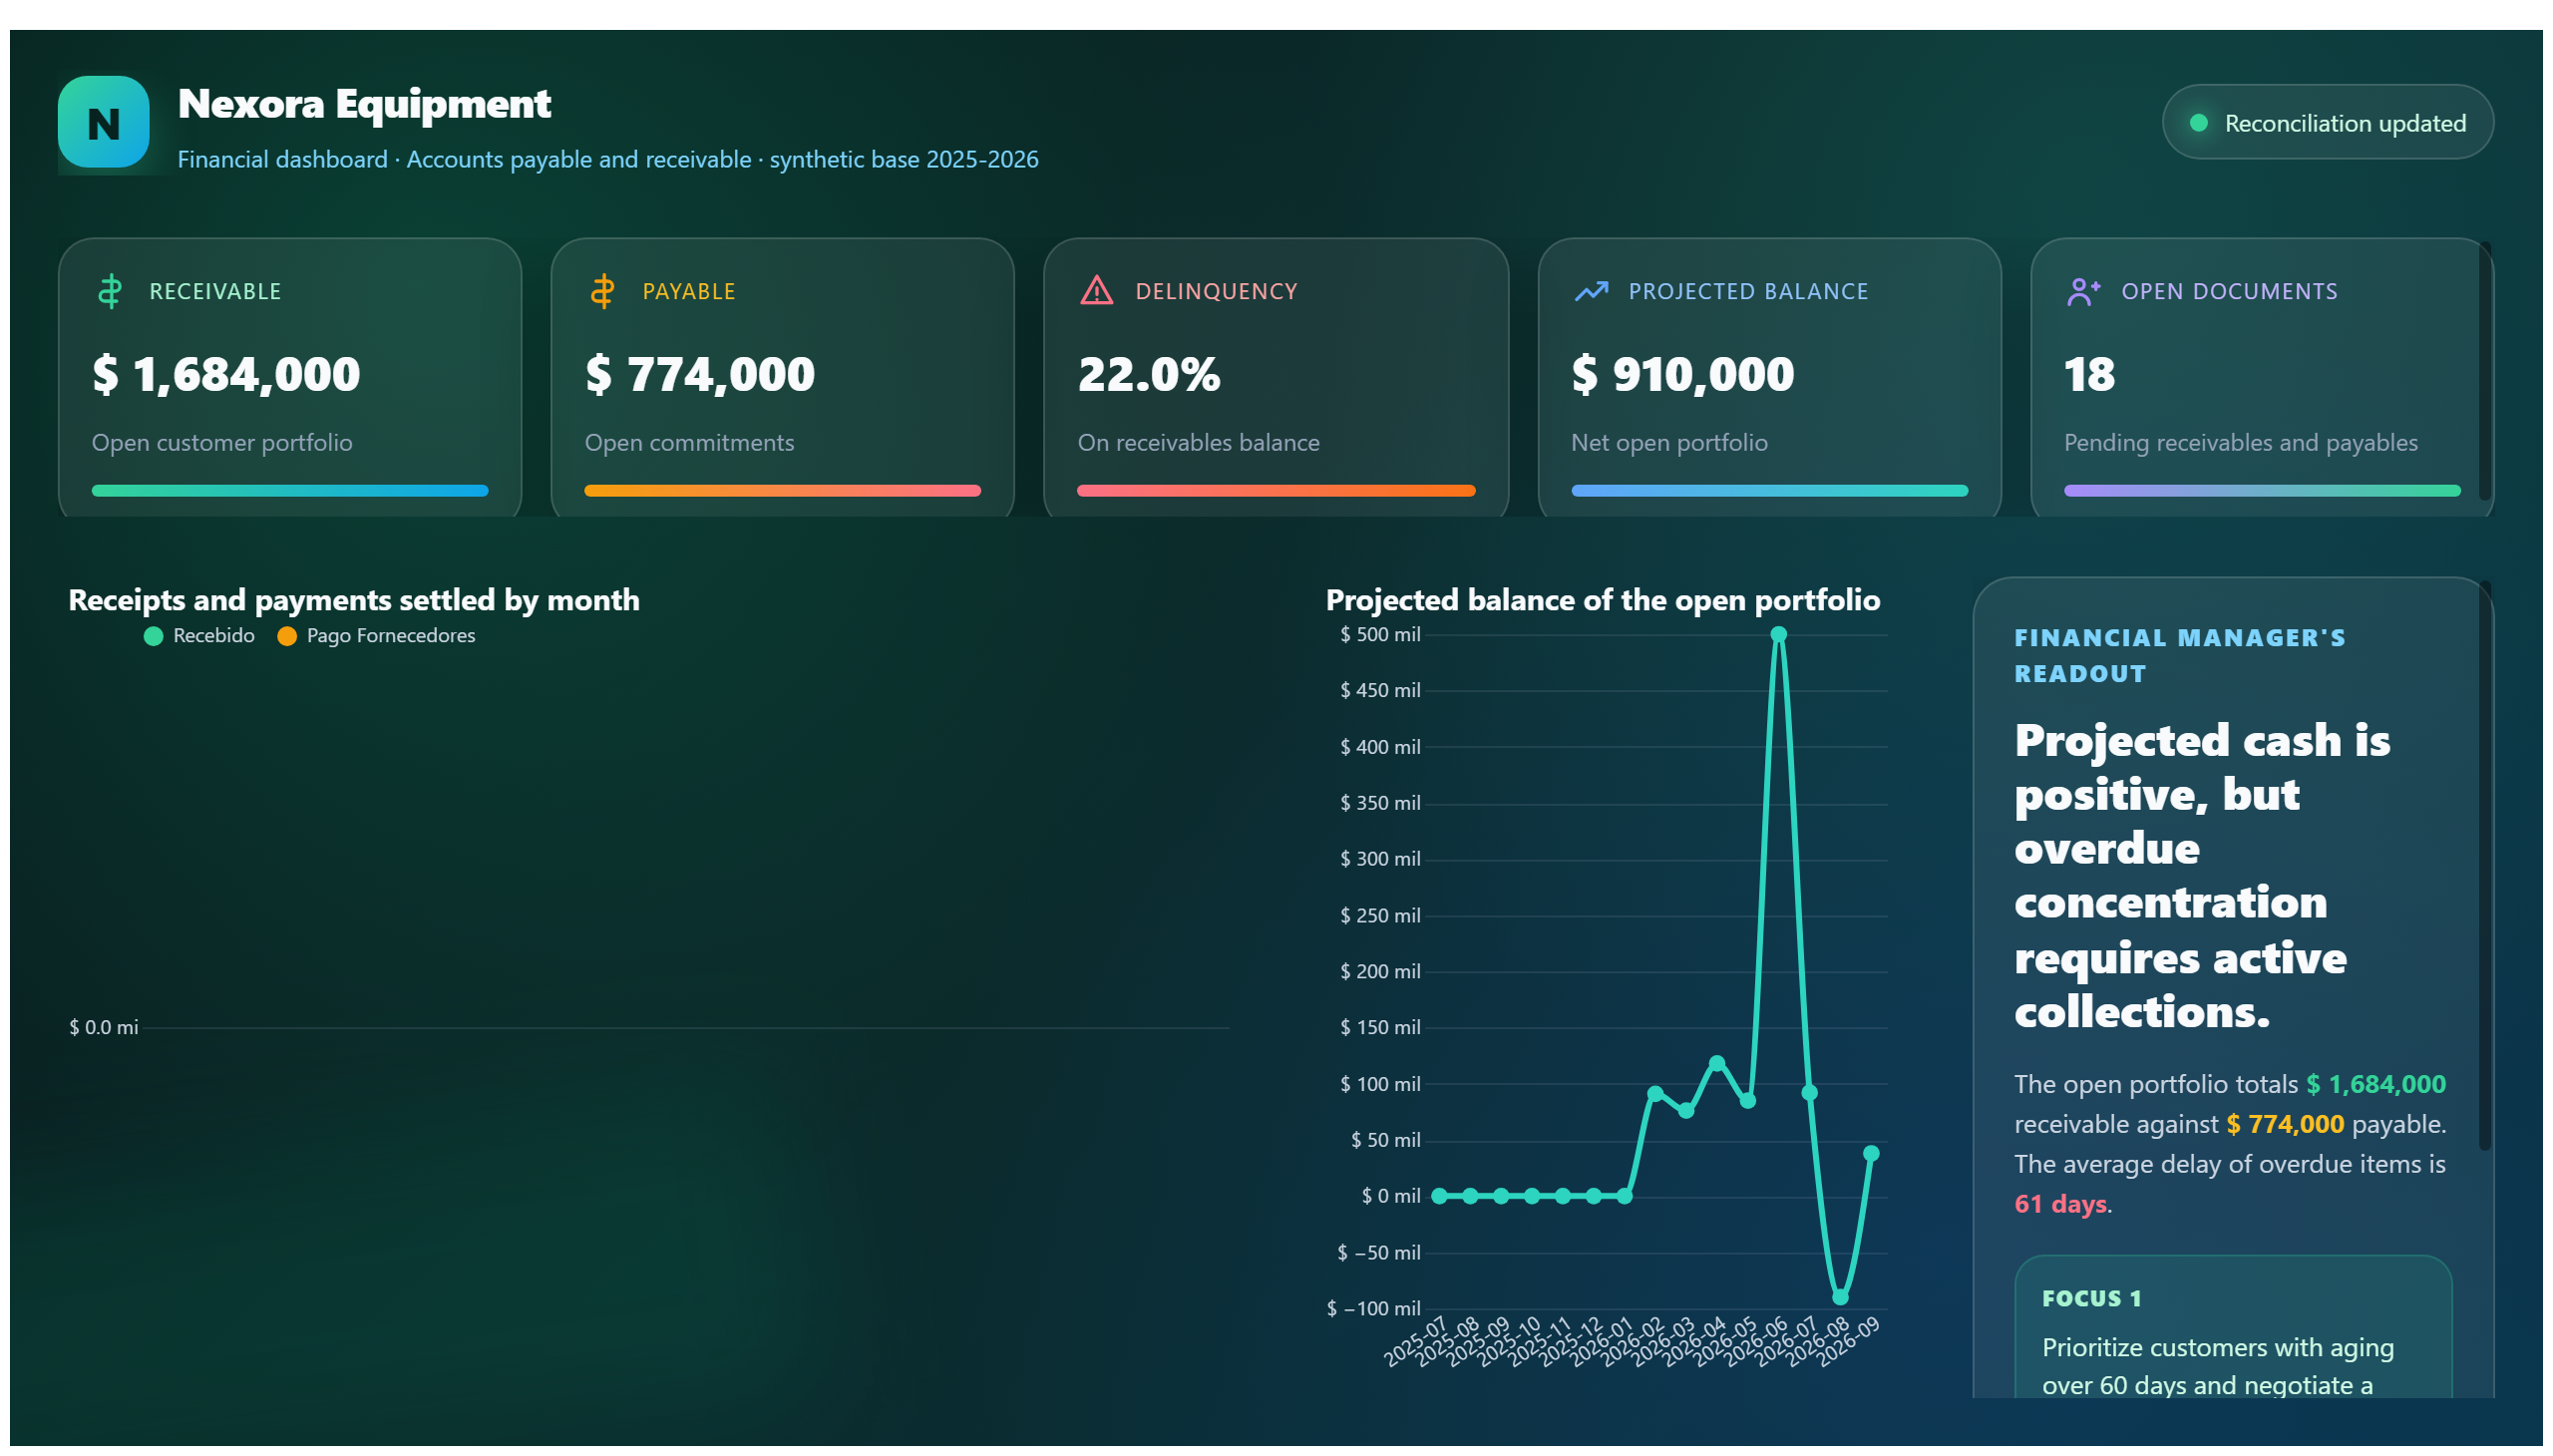Click the Reconciliation updated badge

[2327, 122]
